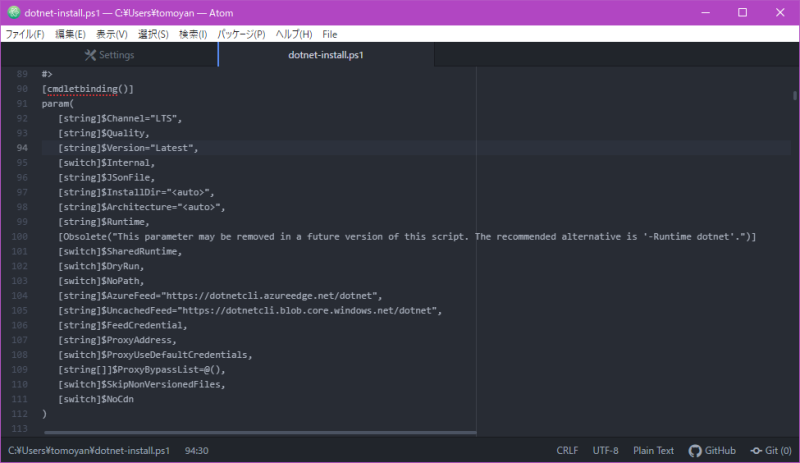Open the File menu

point(330,34)
